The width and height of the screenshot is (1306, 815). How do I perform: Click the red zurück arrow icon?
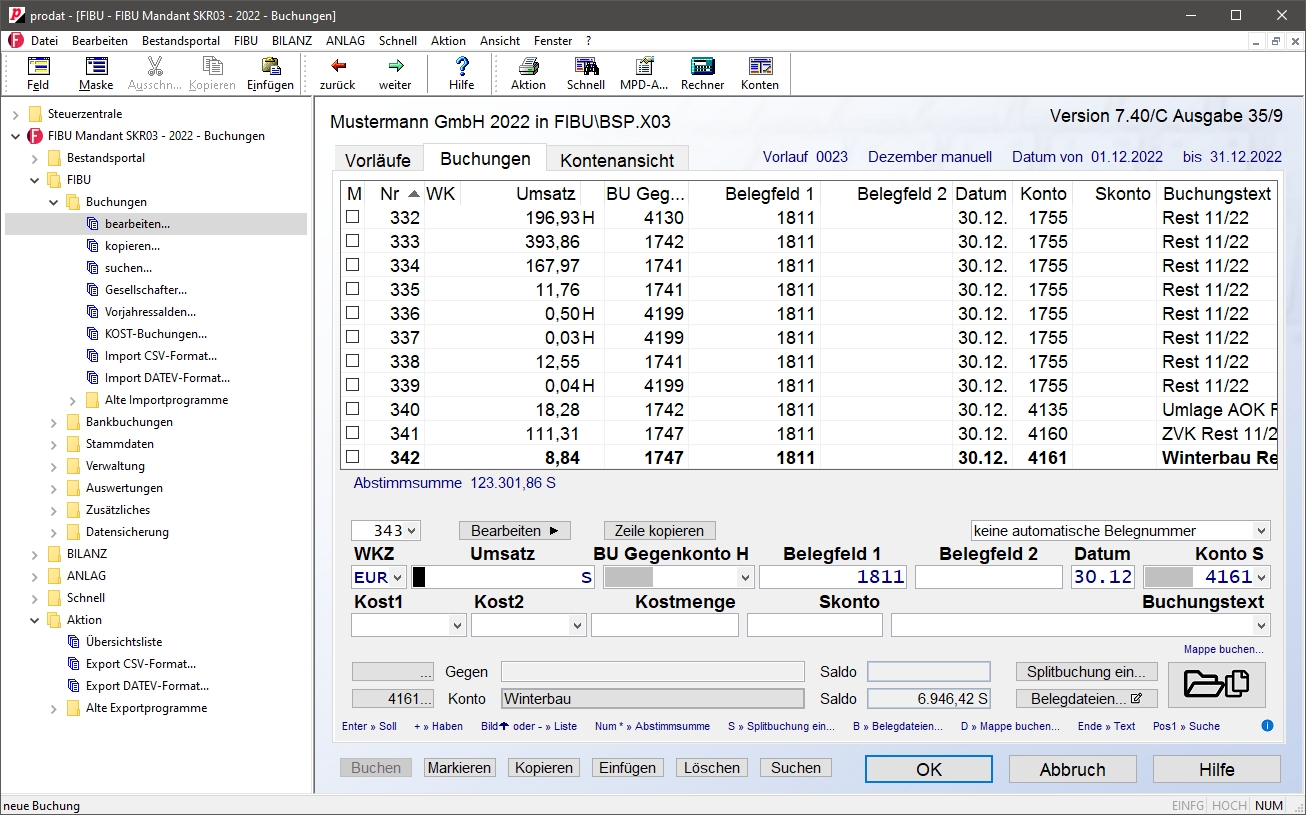tap(338, 67)
